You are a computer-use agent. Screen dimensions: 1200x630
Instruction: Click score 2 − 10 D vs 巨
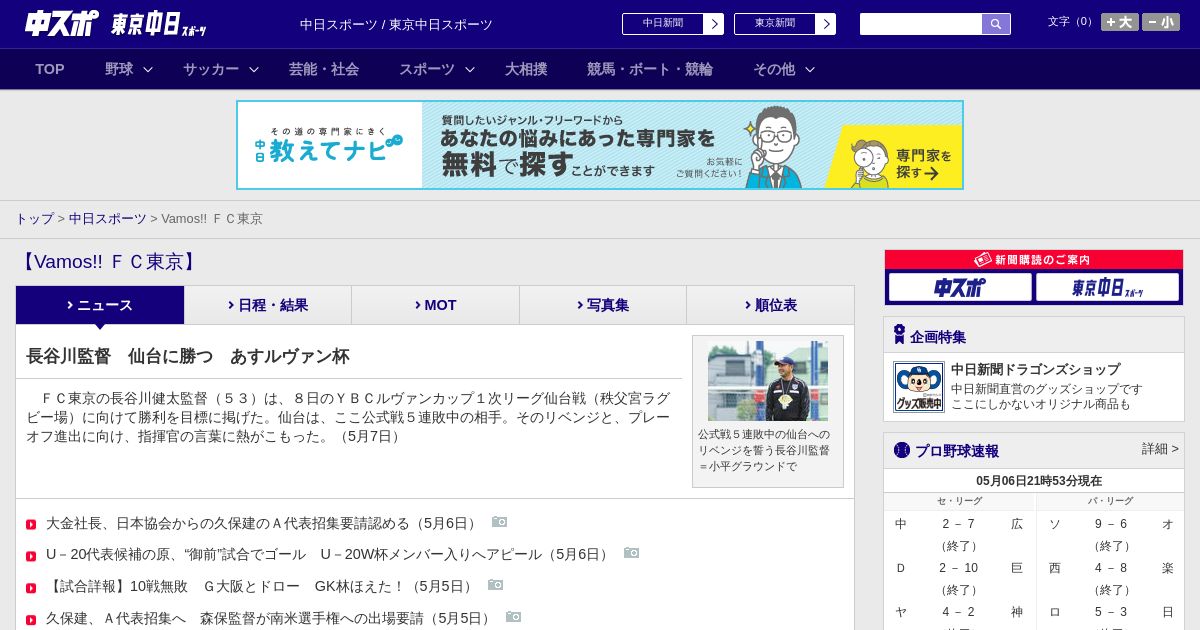[958, 568]
